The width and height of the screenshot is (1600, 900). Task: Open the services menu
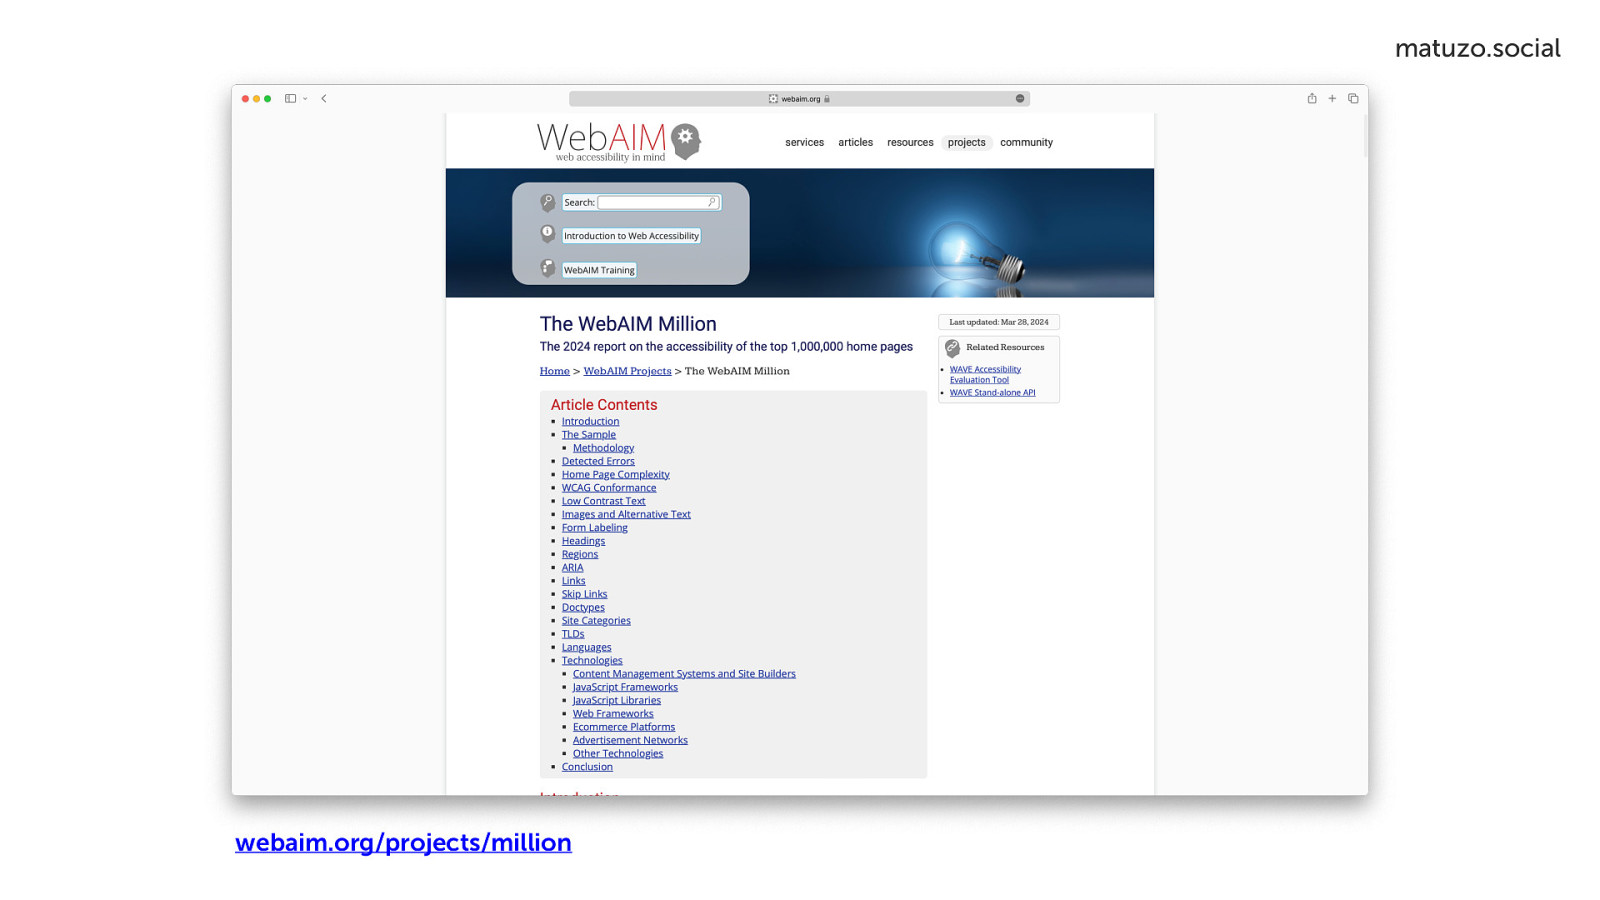[804, 142]
